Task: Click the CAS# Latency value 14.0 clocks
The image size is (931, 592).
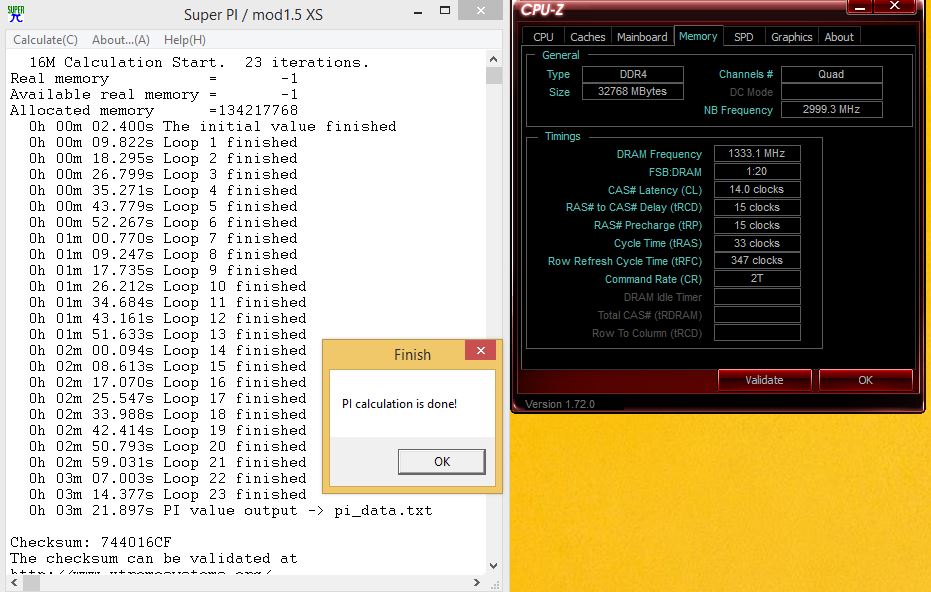Action: (757, 189)
